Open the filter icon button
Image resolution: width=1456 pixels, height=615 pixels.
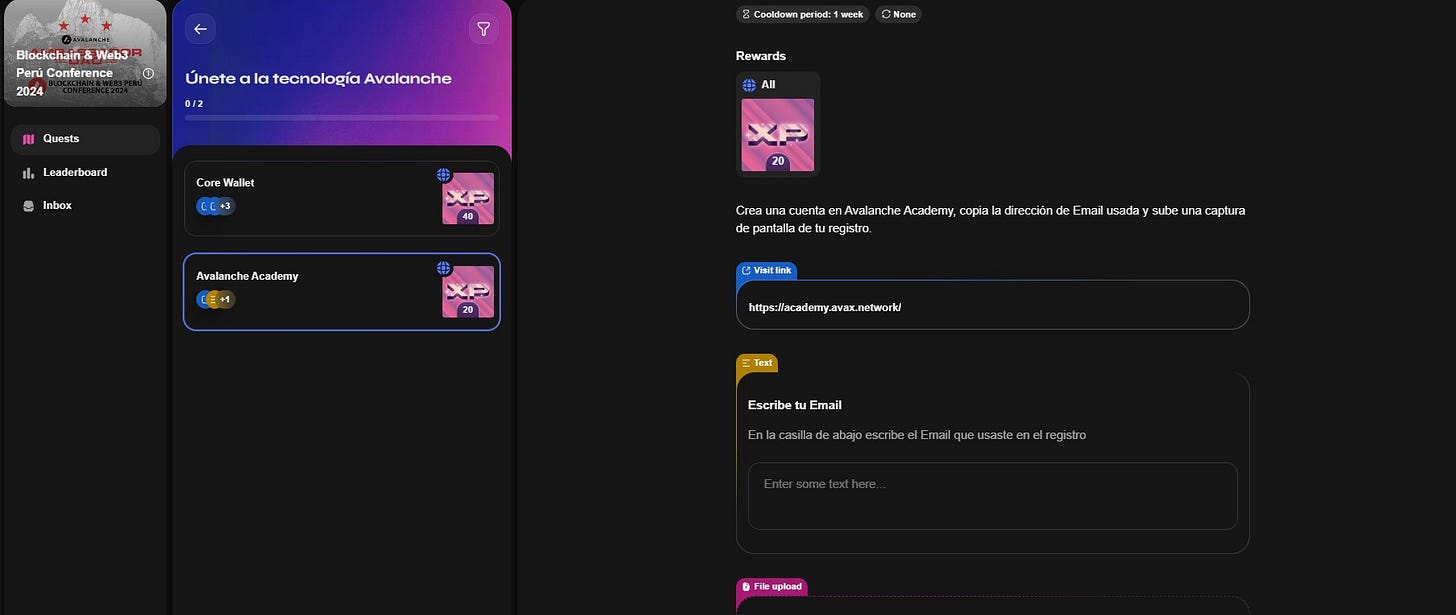click(484, 29)
